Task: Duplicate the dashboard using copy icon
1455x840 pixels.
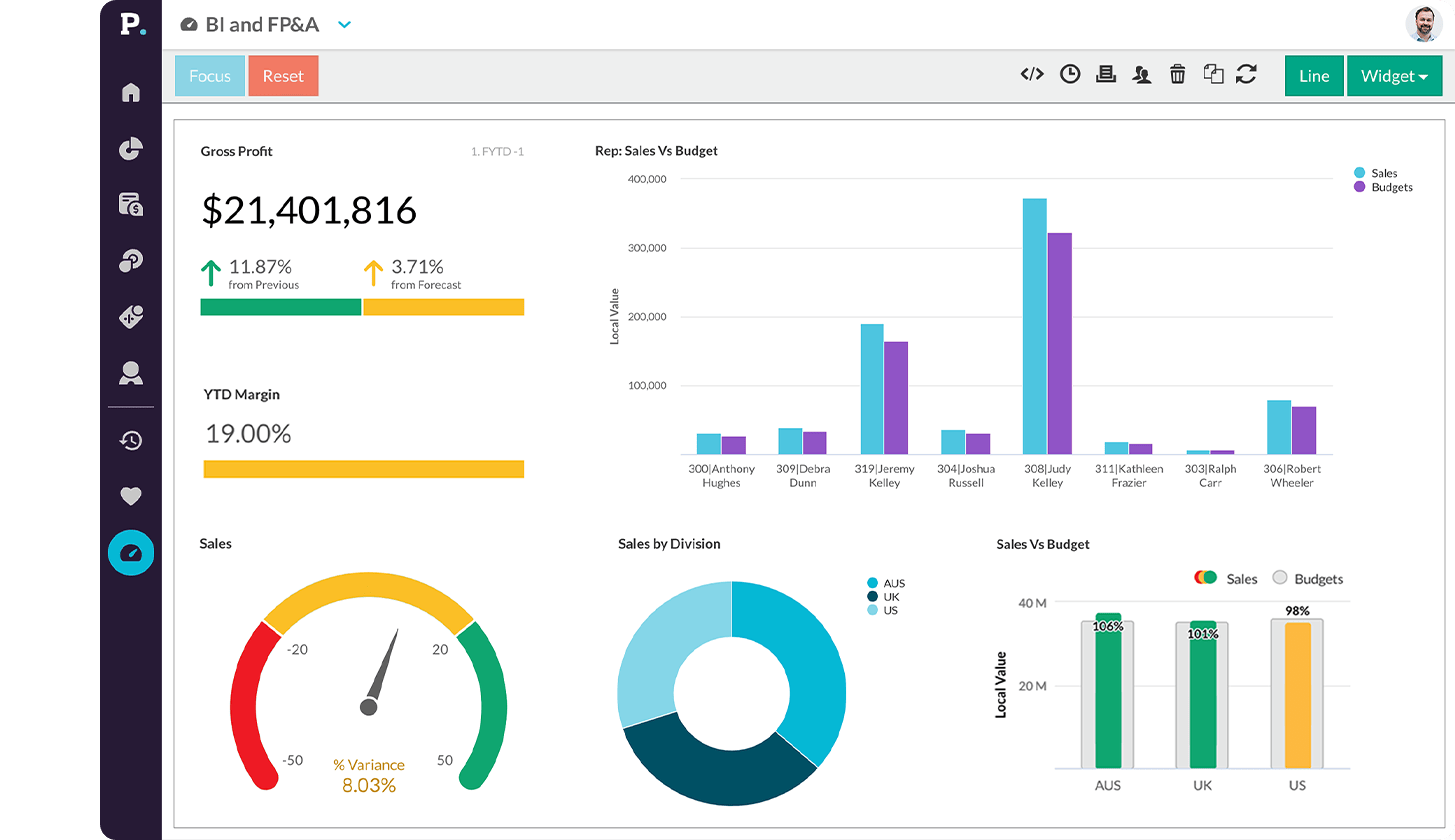Action: [x=1213, y=74]
